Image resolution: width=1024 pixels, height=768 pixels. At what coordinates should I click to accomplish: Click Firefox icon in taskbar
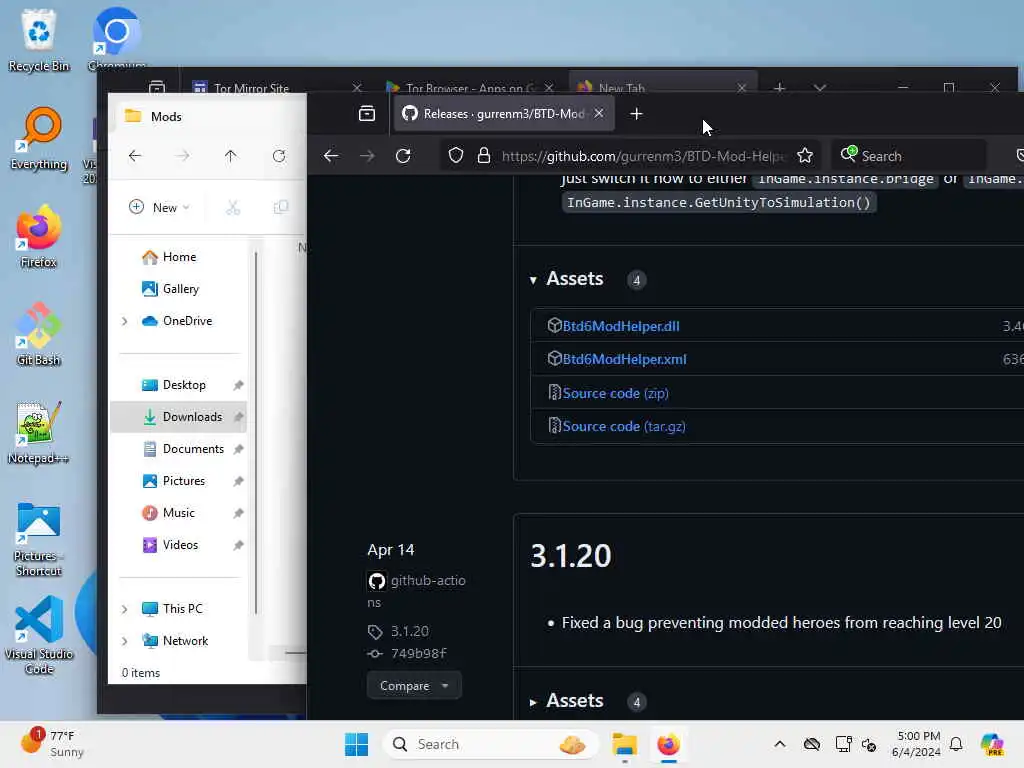[668, 744]
